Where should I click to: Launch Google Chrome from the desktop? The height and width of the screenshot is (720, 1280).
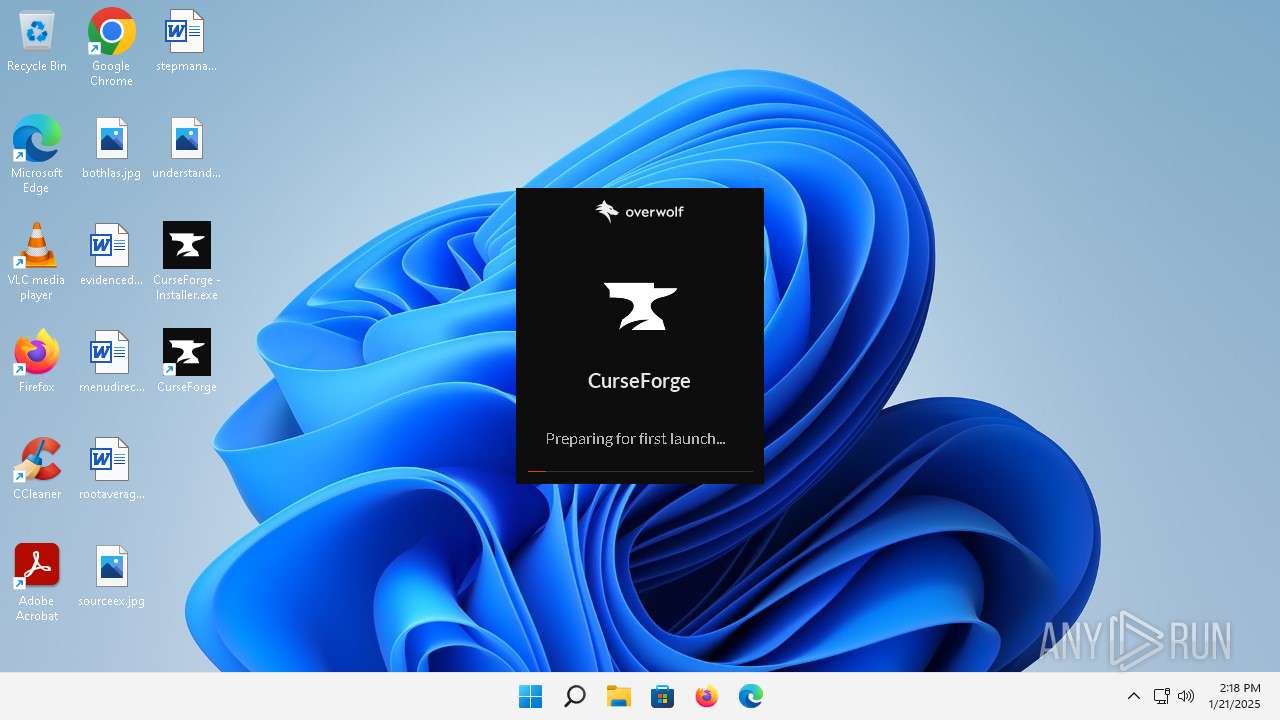tap(111, 48)
